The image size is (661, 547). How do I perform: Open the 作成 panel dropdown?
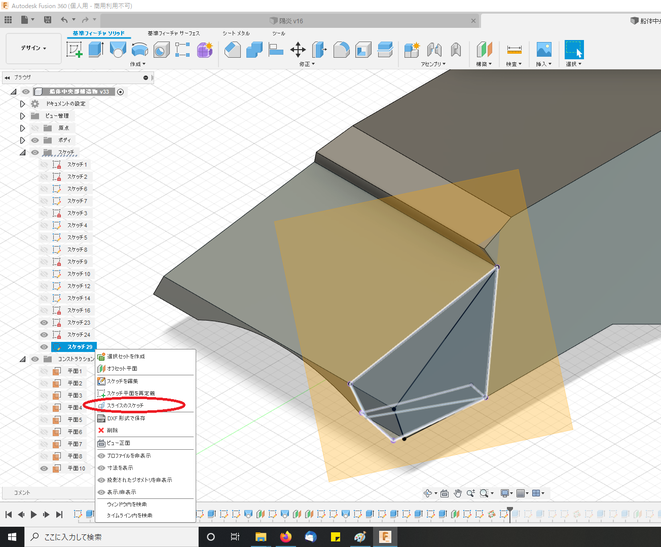point(137,64)
